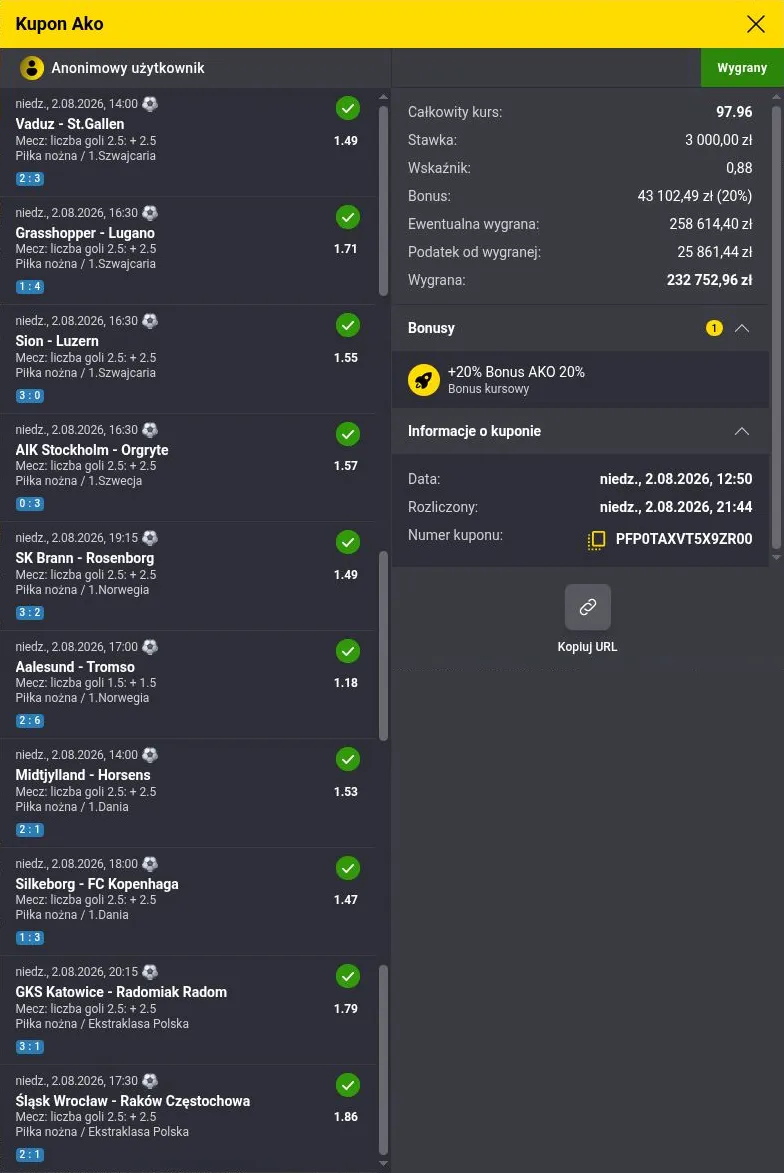Click the Silkeborg - FC Kopenhaga match title
Viewport: 784px width, 1173px height.
pyautogui.click(x=97, y=883)
